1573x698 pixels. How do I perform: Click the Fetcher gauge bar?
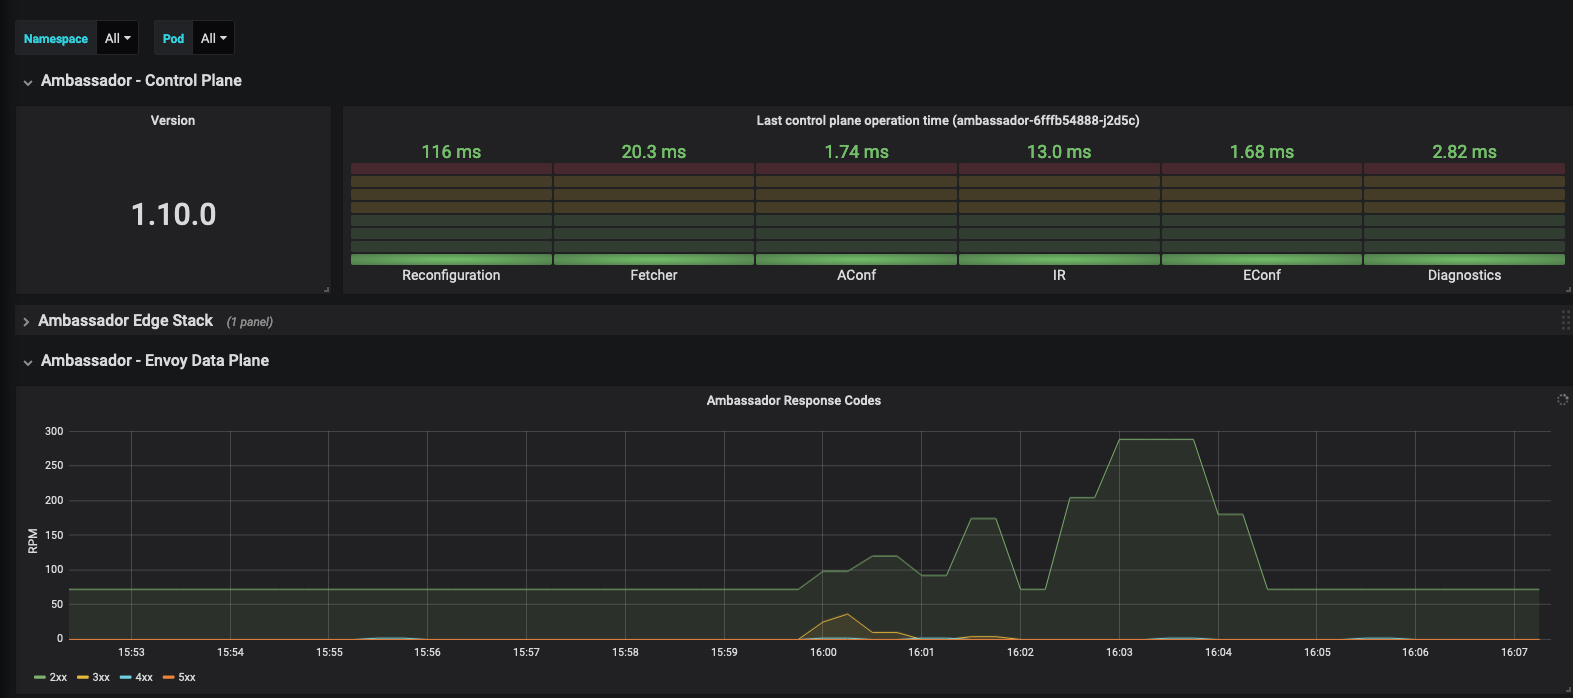point(654,214)
